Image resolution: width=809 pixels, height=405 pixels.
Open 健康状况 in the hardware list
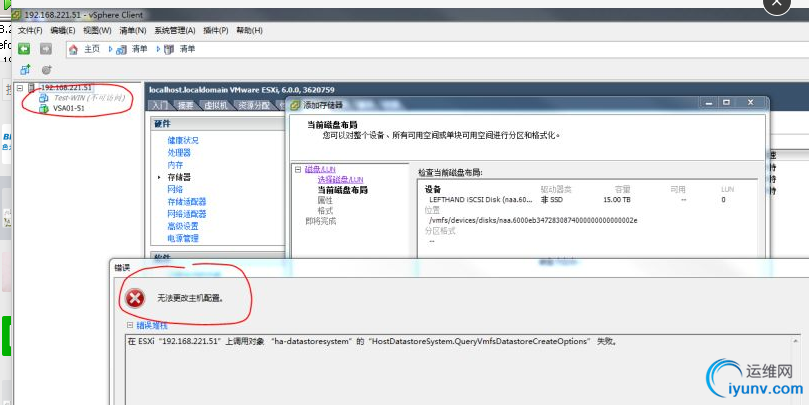tap(183, 140)
